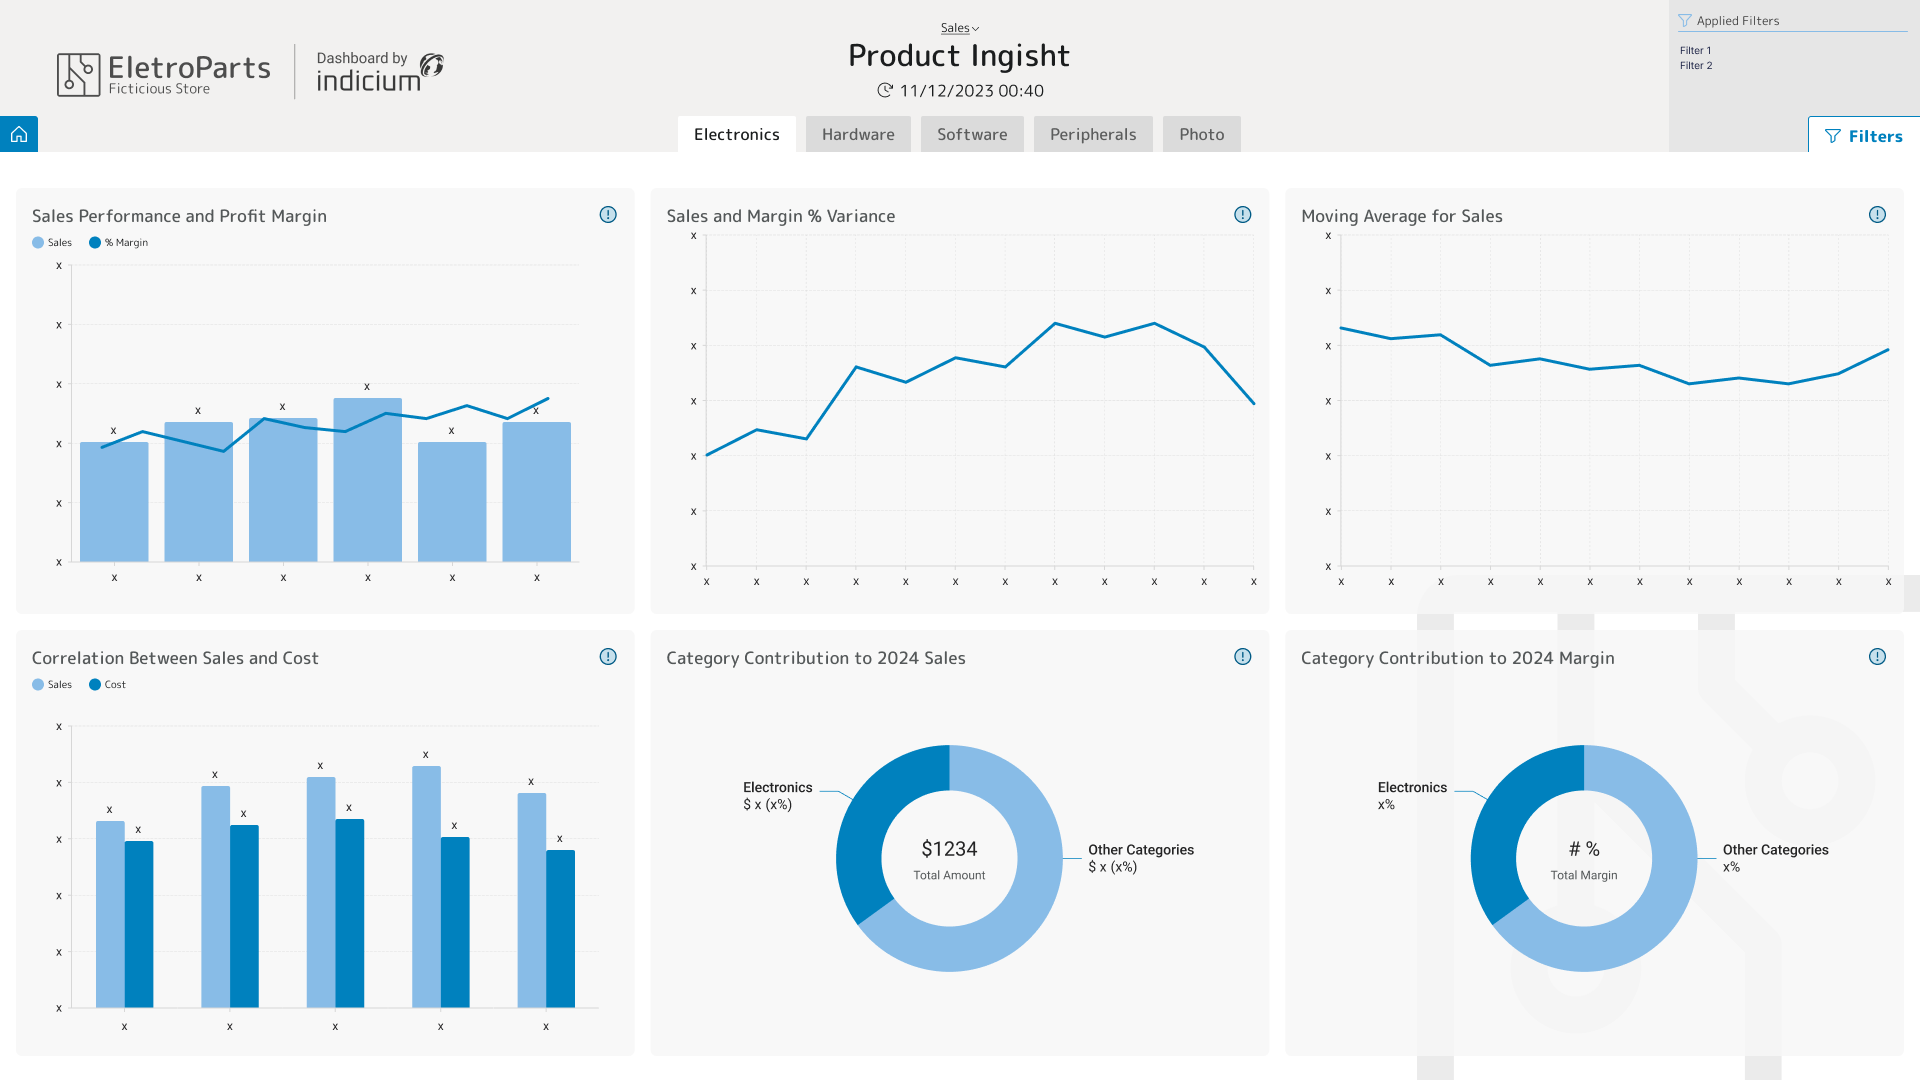Click Filter 2 in Applied Filters
Viewport: 1920px width, 1080px height.
click(x=1696, y=66)
